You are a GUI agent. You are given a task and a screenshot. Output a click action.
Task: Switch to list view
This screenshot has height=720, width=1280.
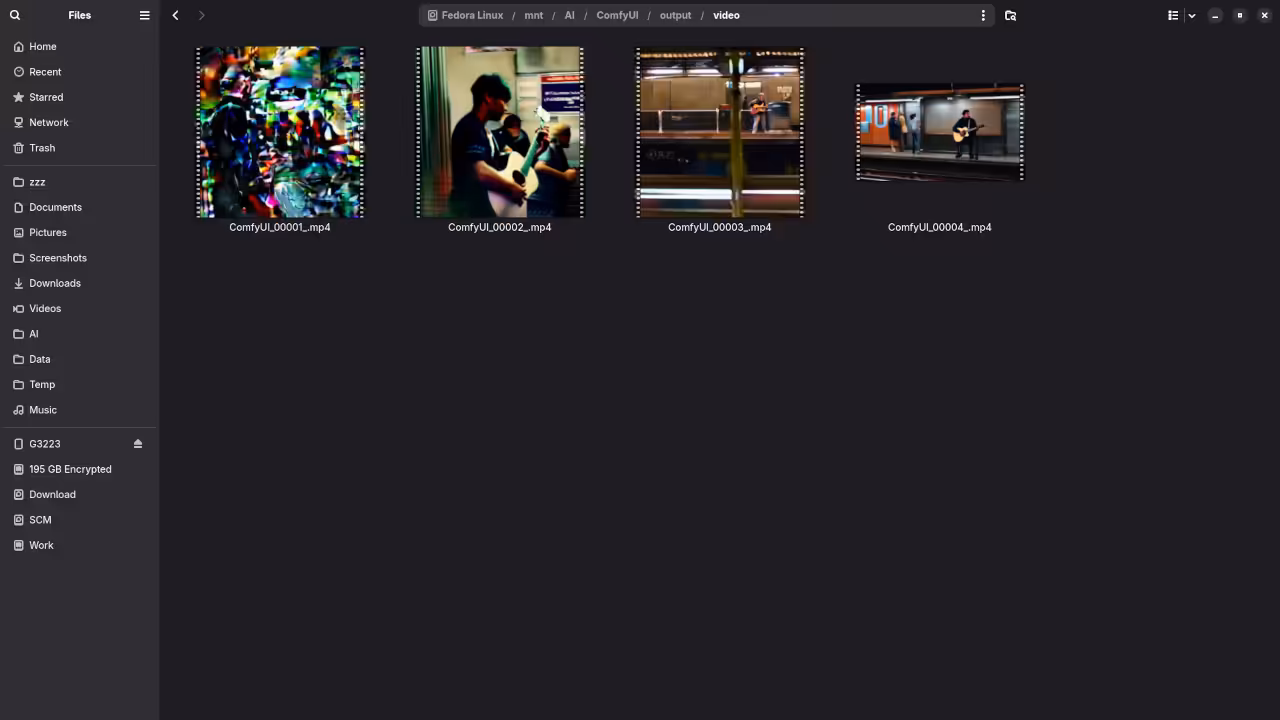pyautogui.click(x=1172, y=15)
